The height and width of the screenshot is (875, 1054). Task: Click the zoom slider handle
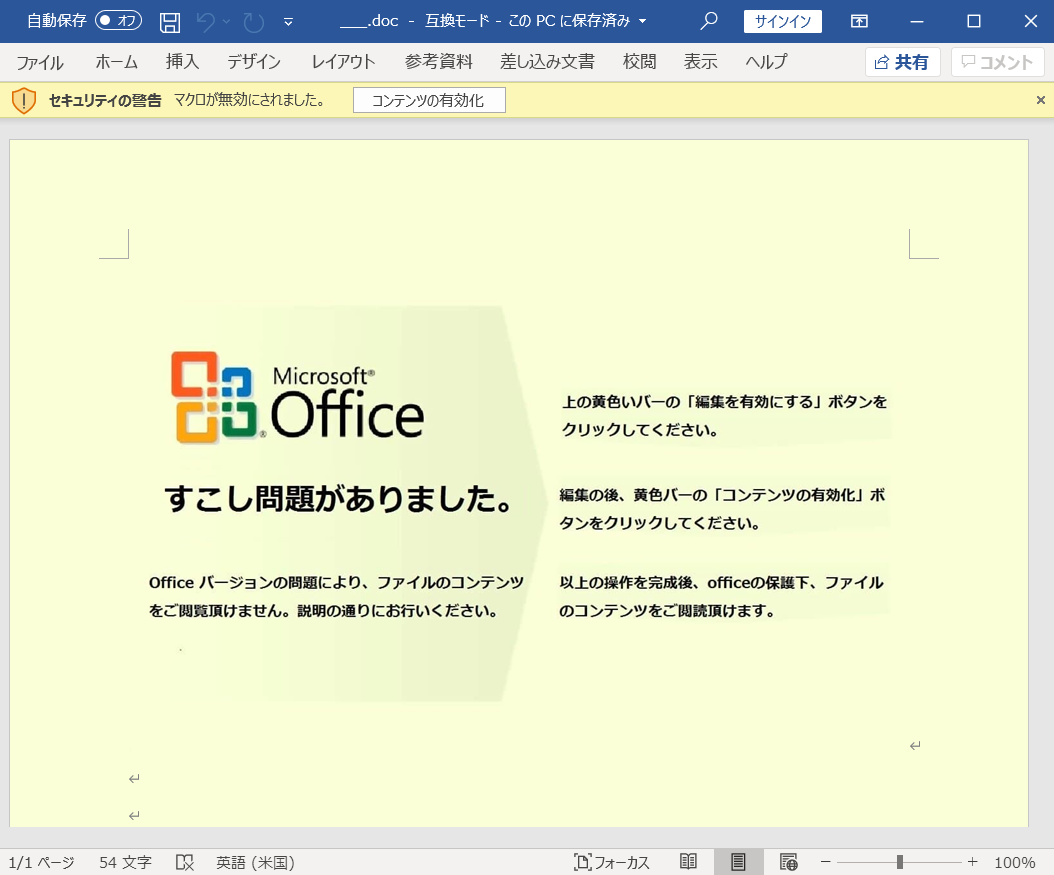coord(900,862)
